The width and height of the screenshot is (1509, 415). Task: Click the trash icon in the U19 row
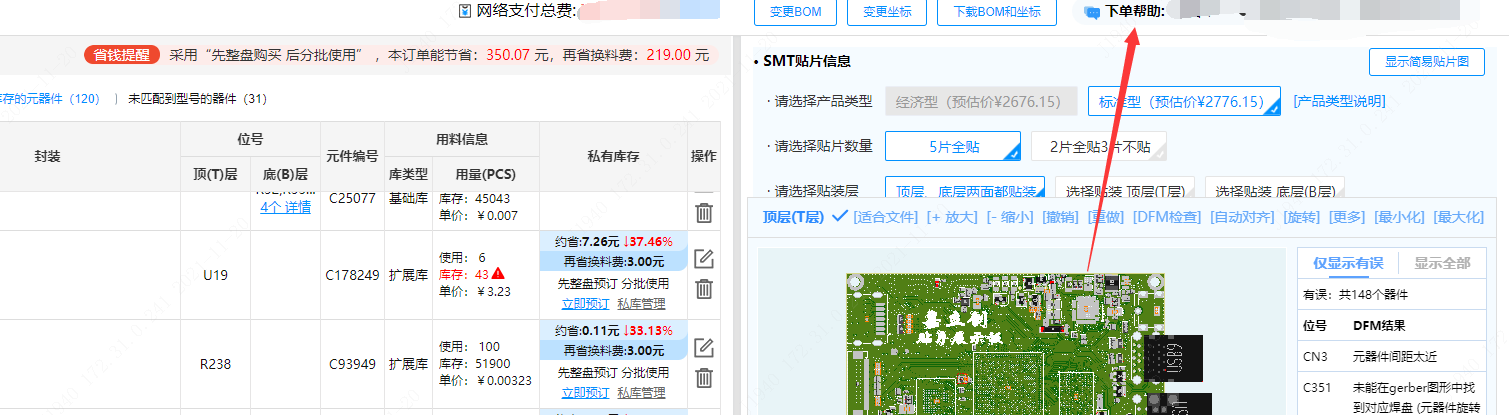pyautogui.click(x=704, y=289)
